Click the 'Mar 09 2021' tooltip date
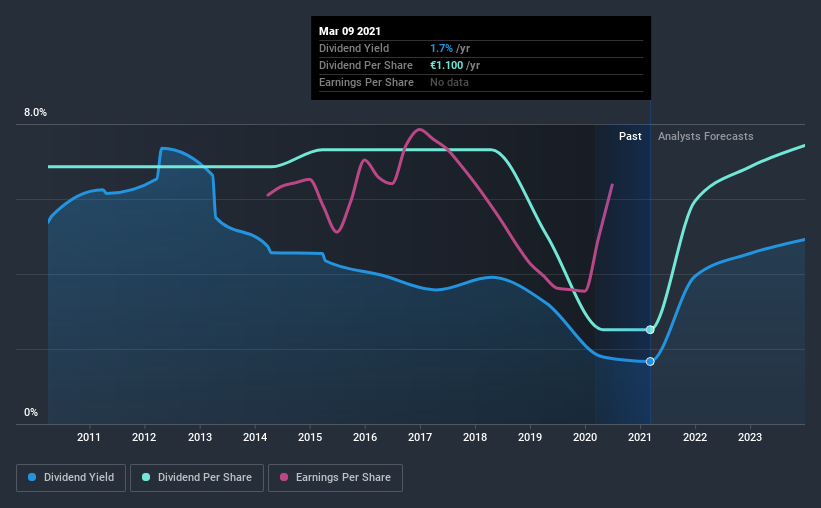 click(x=350, y=31)
